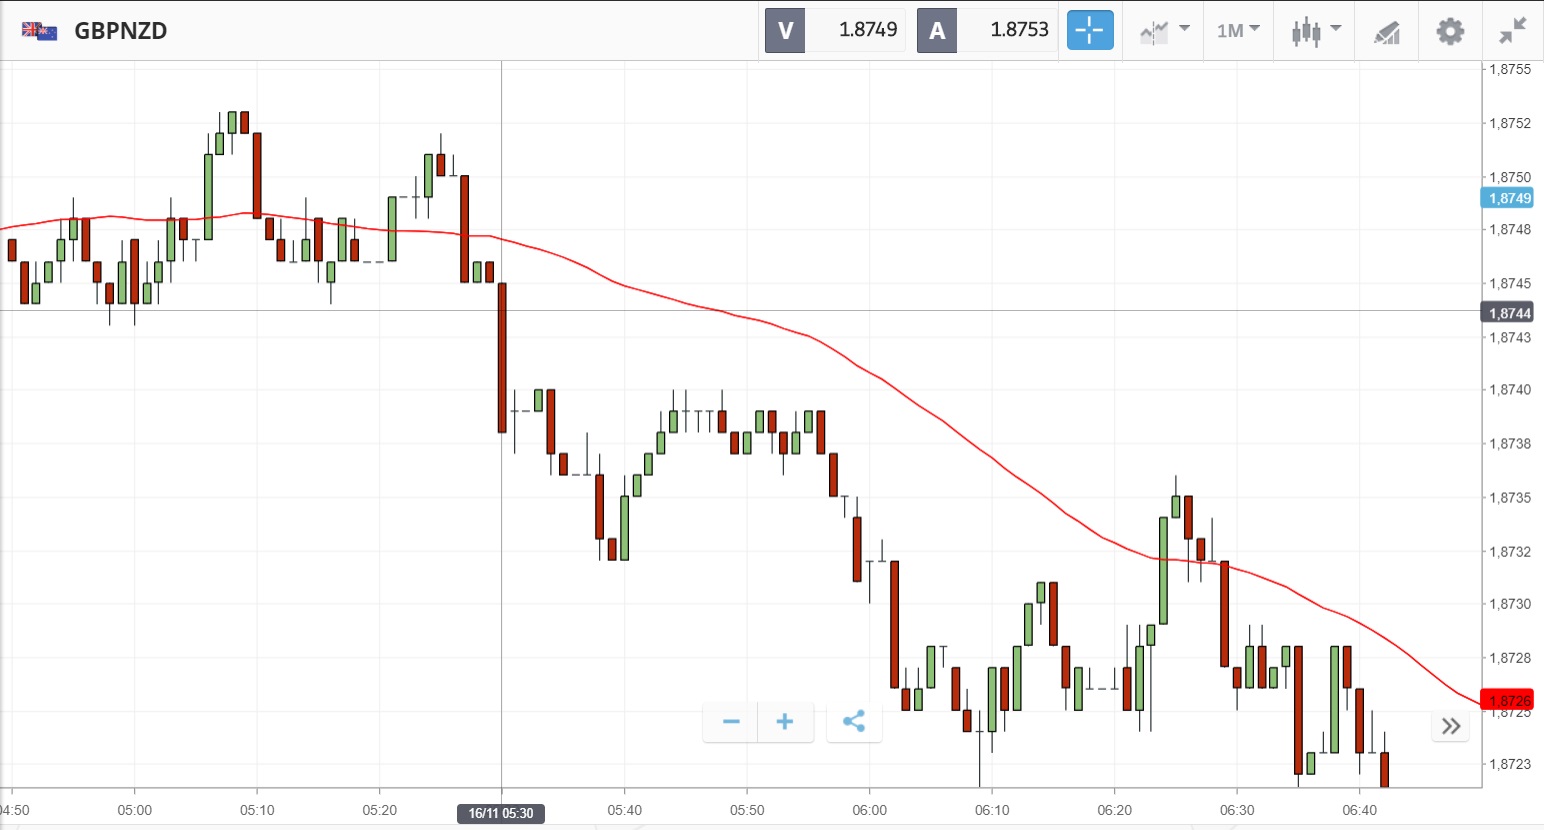Click the GBPNZD instrument name
This screenshot has width=1544, height=830.
coord(120,30)
